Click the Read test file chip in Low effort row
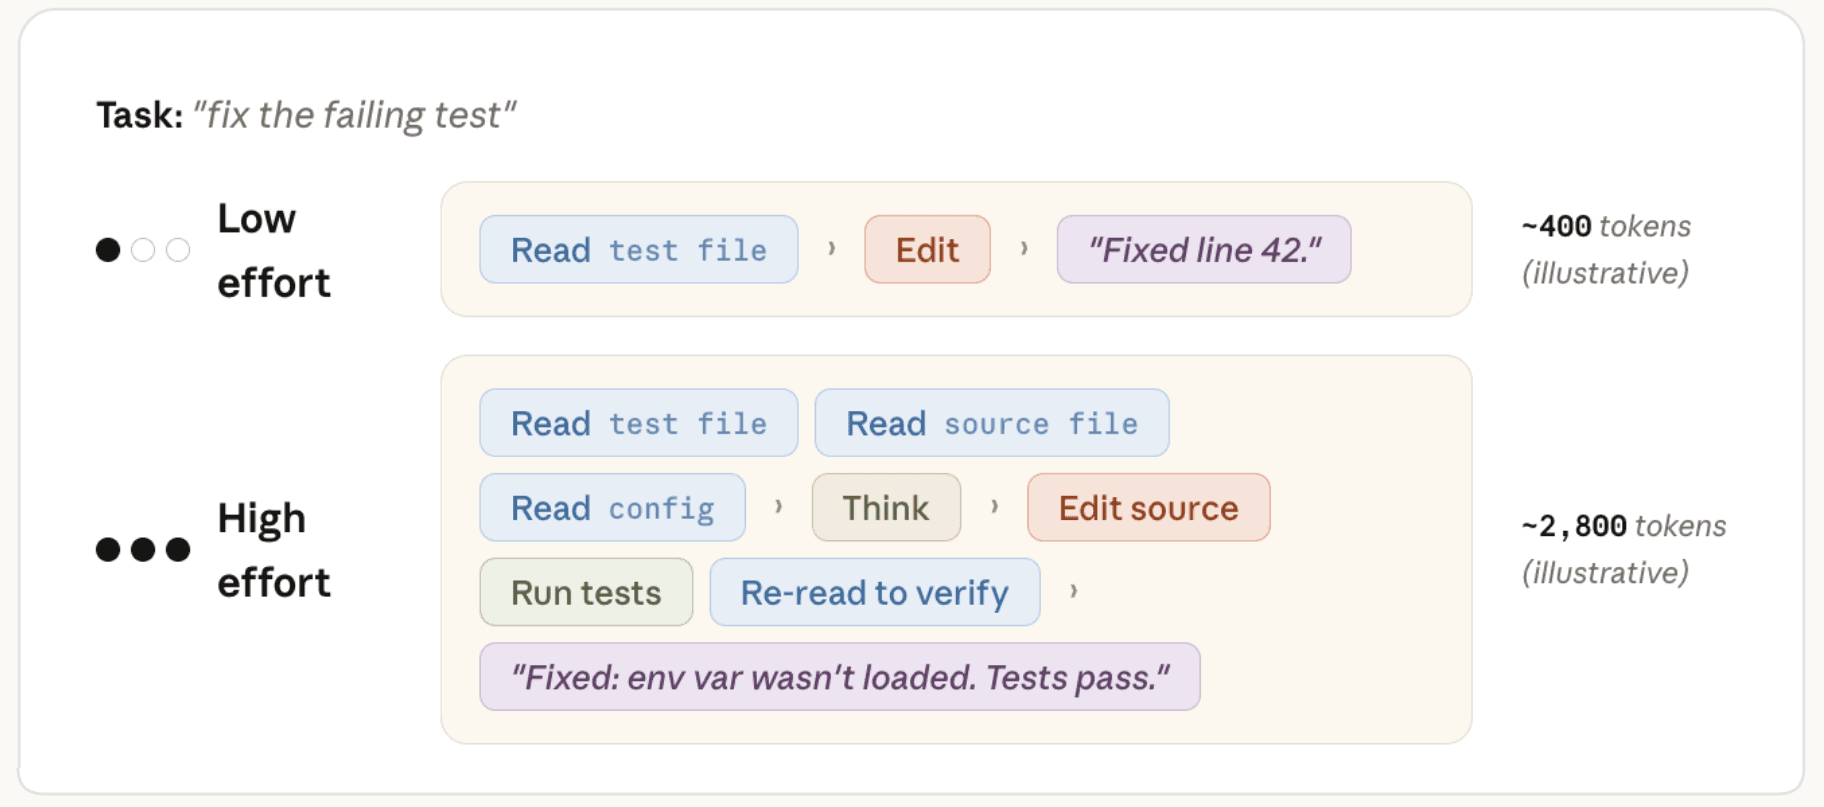The height and width of the screenshot is (807, 1824). pos(639,249)
